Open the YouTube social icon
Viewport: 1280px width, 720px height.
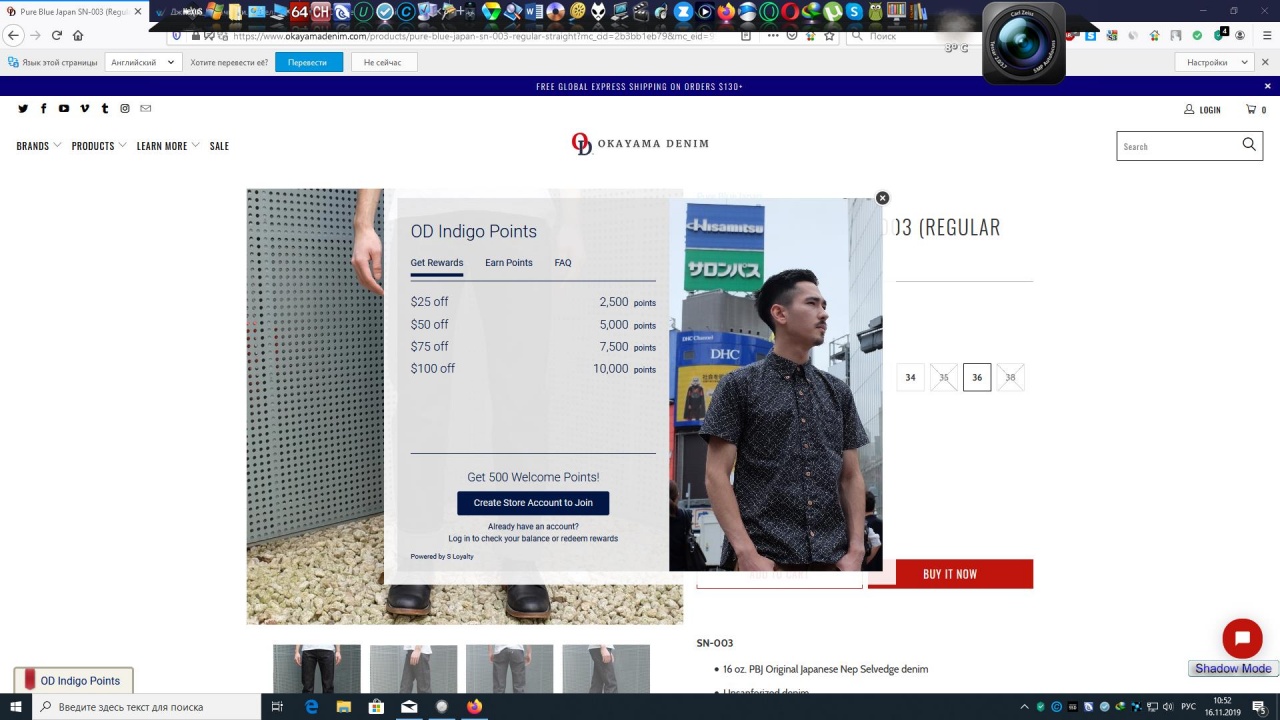(x=64, y=109)
